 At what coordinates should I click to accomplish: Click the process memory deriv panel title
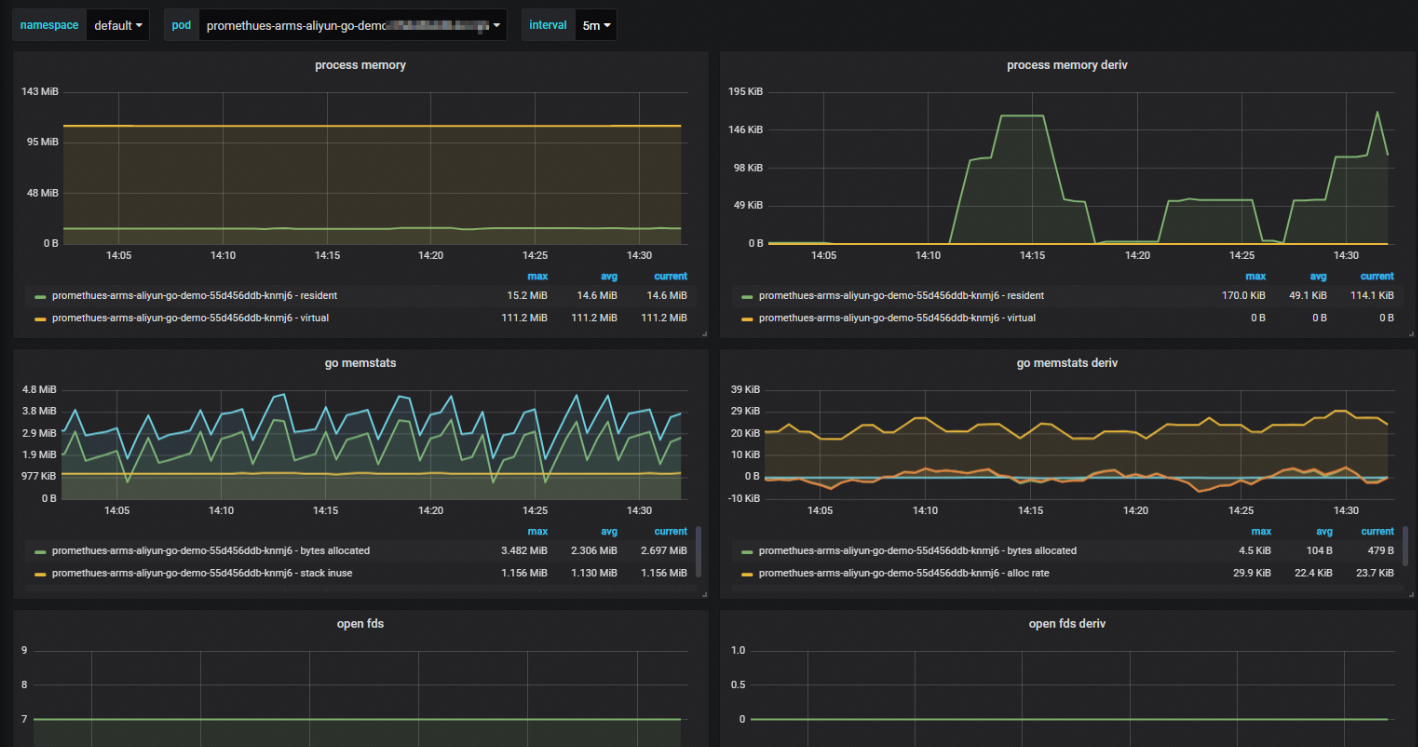pos(1067,65)
